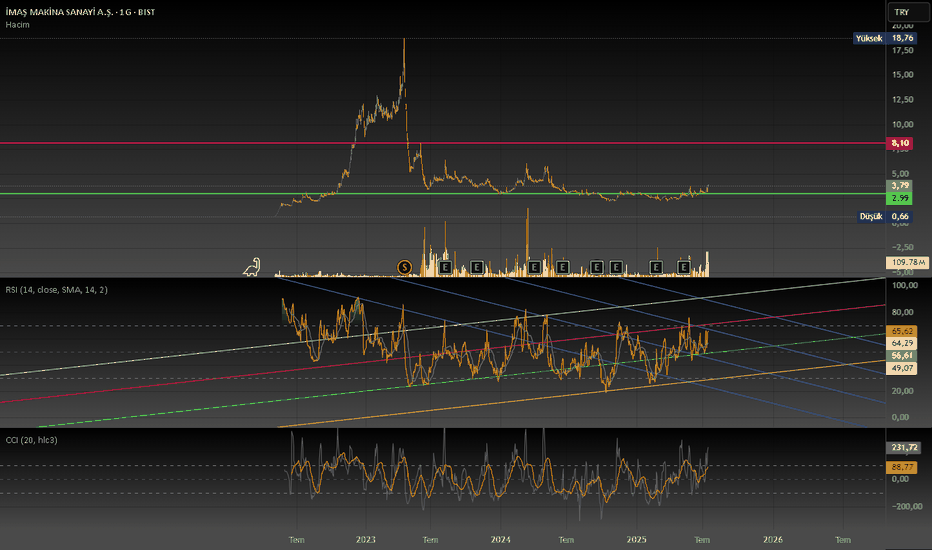Click the 3,79 current price label

pos(900,186)
